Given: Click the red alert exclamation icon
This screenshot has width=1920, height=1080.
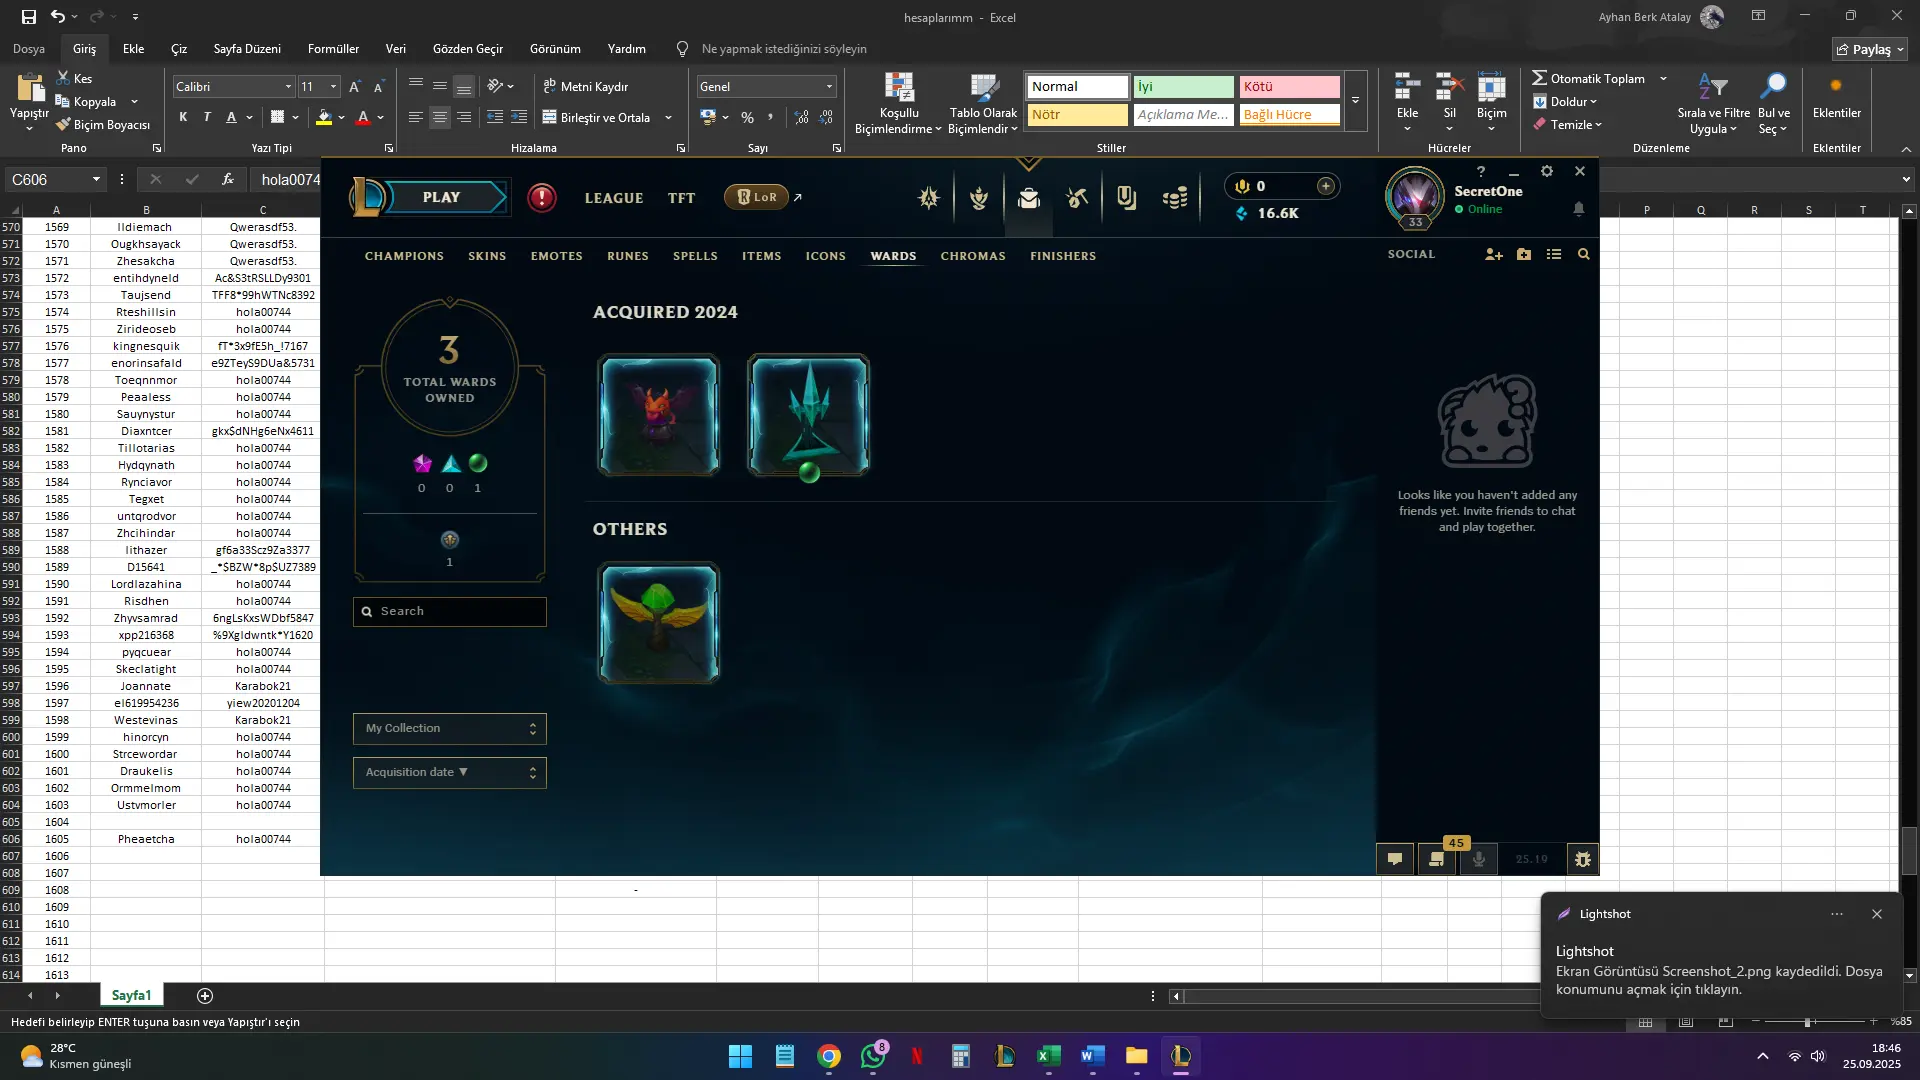Looking at the screenshot, I should [542, 197].
